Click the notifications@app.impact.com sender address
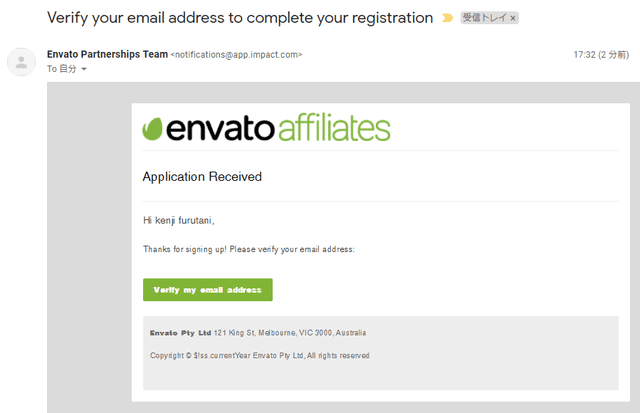The image size is (640, 413). [x=236, y=55]
